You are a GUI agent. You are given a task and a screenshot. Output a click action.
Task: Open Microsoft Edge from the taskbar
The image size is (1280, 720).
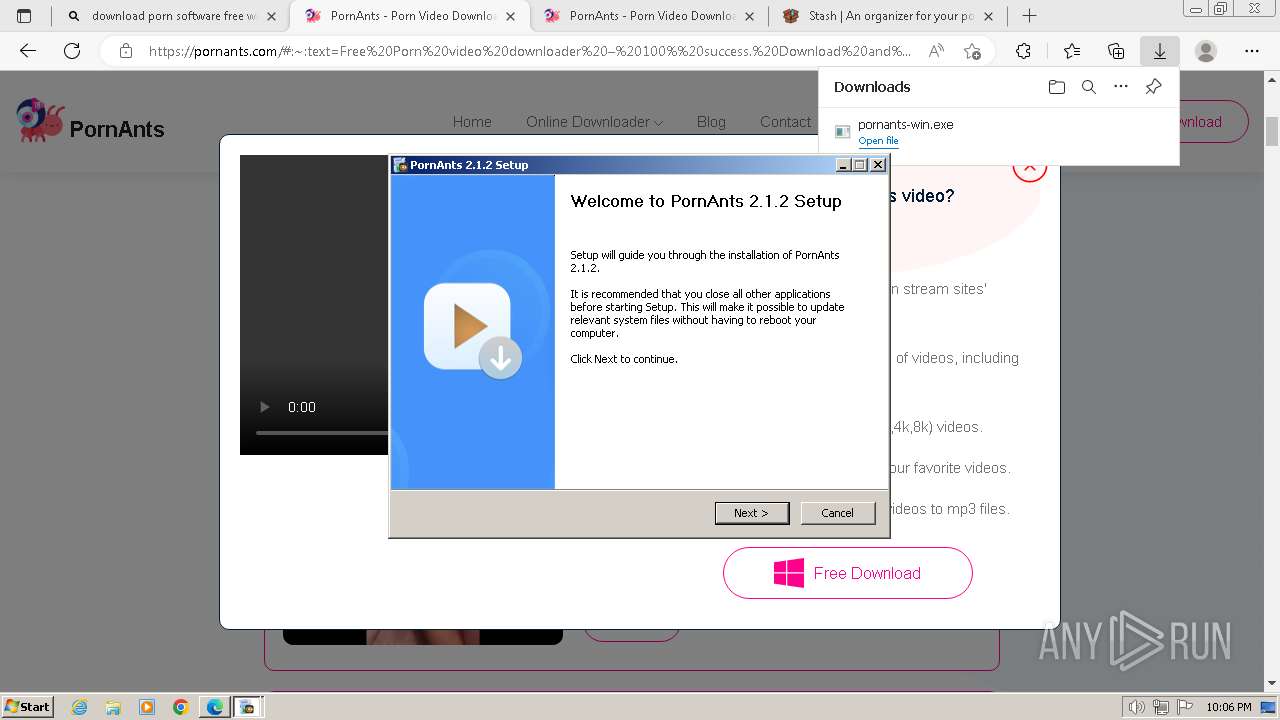[x=214, y=707]
